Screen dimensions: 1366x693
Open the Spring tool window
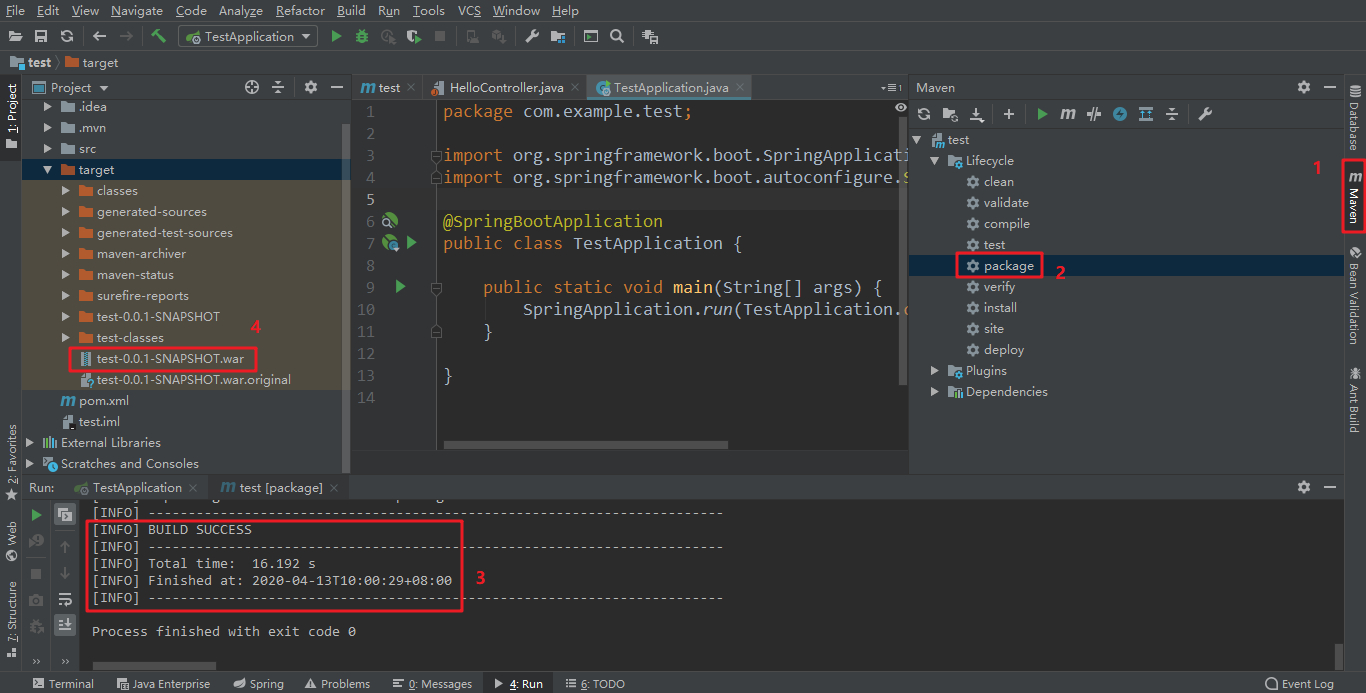tap(259, 684)
